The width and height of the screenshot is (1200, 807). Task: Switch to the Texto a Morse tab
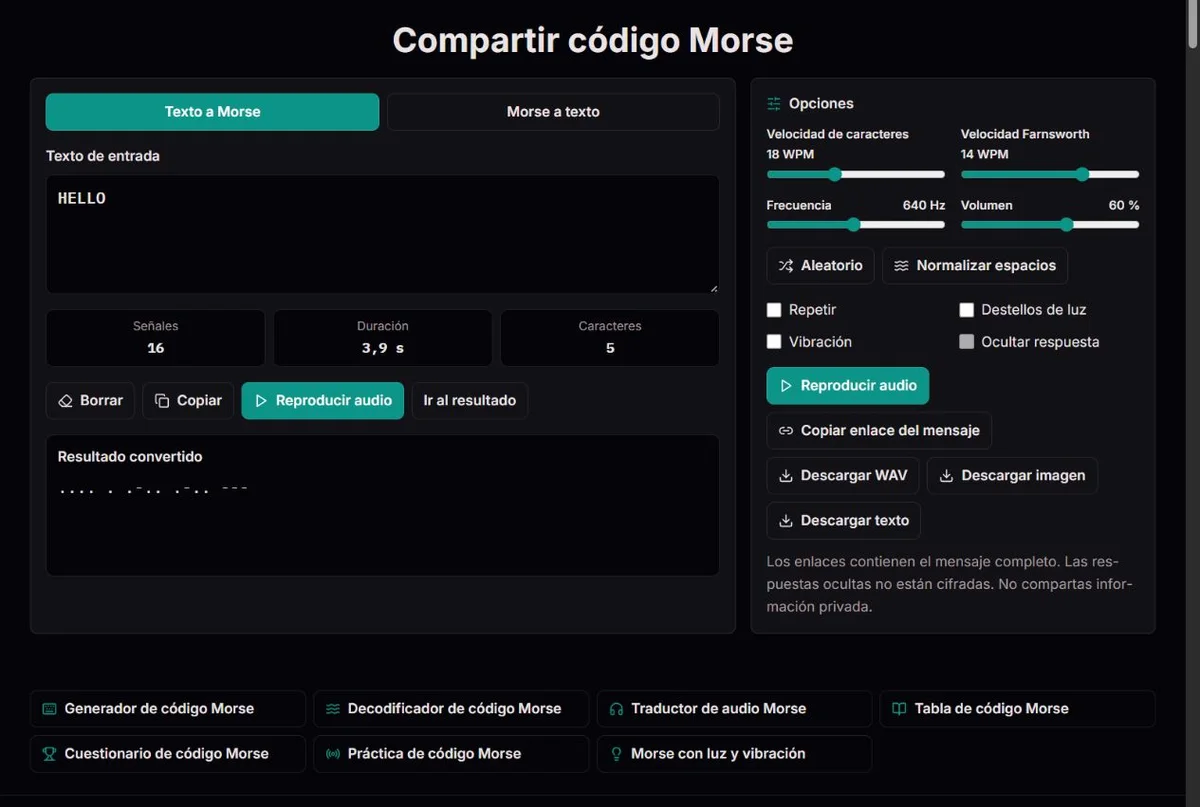212,112
